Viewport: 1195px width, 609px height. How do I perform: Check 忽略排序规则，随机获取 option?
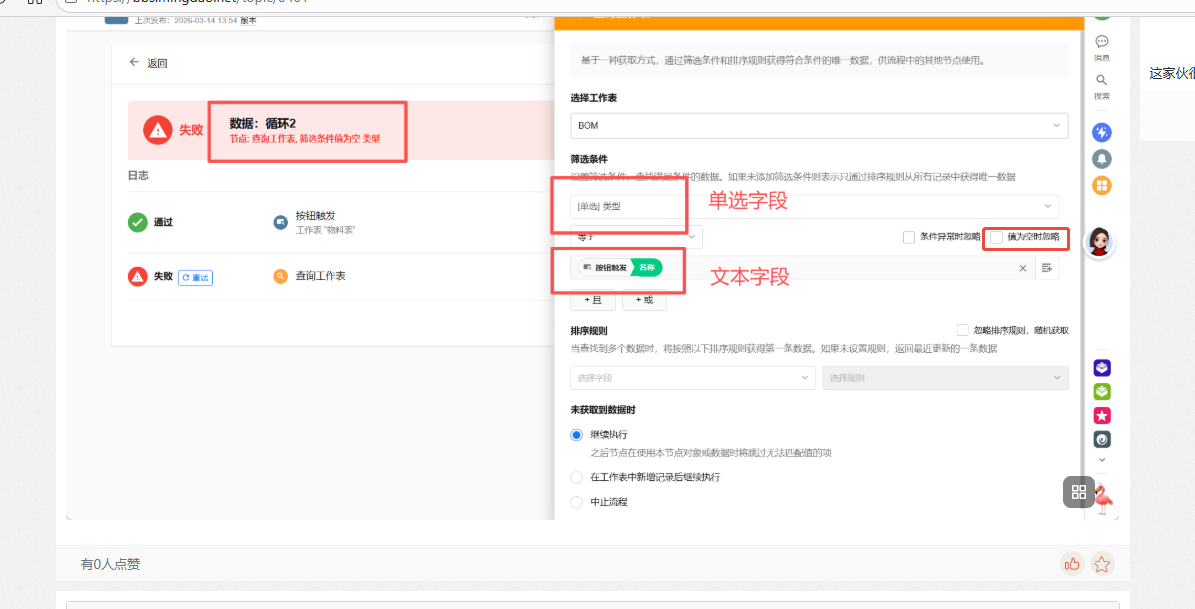[962, 330]
